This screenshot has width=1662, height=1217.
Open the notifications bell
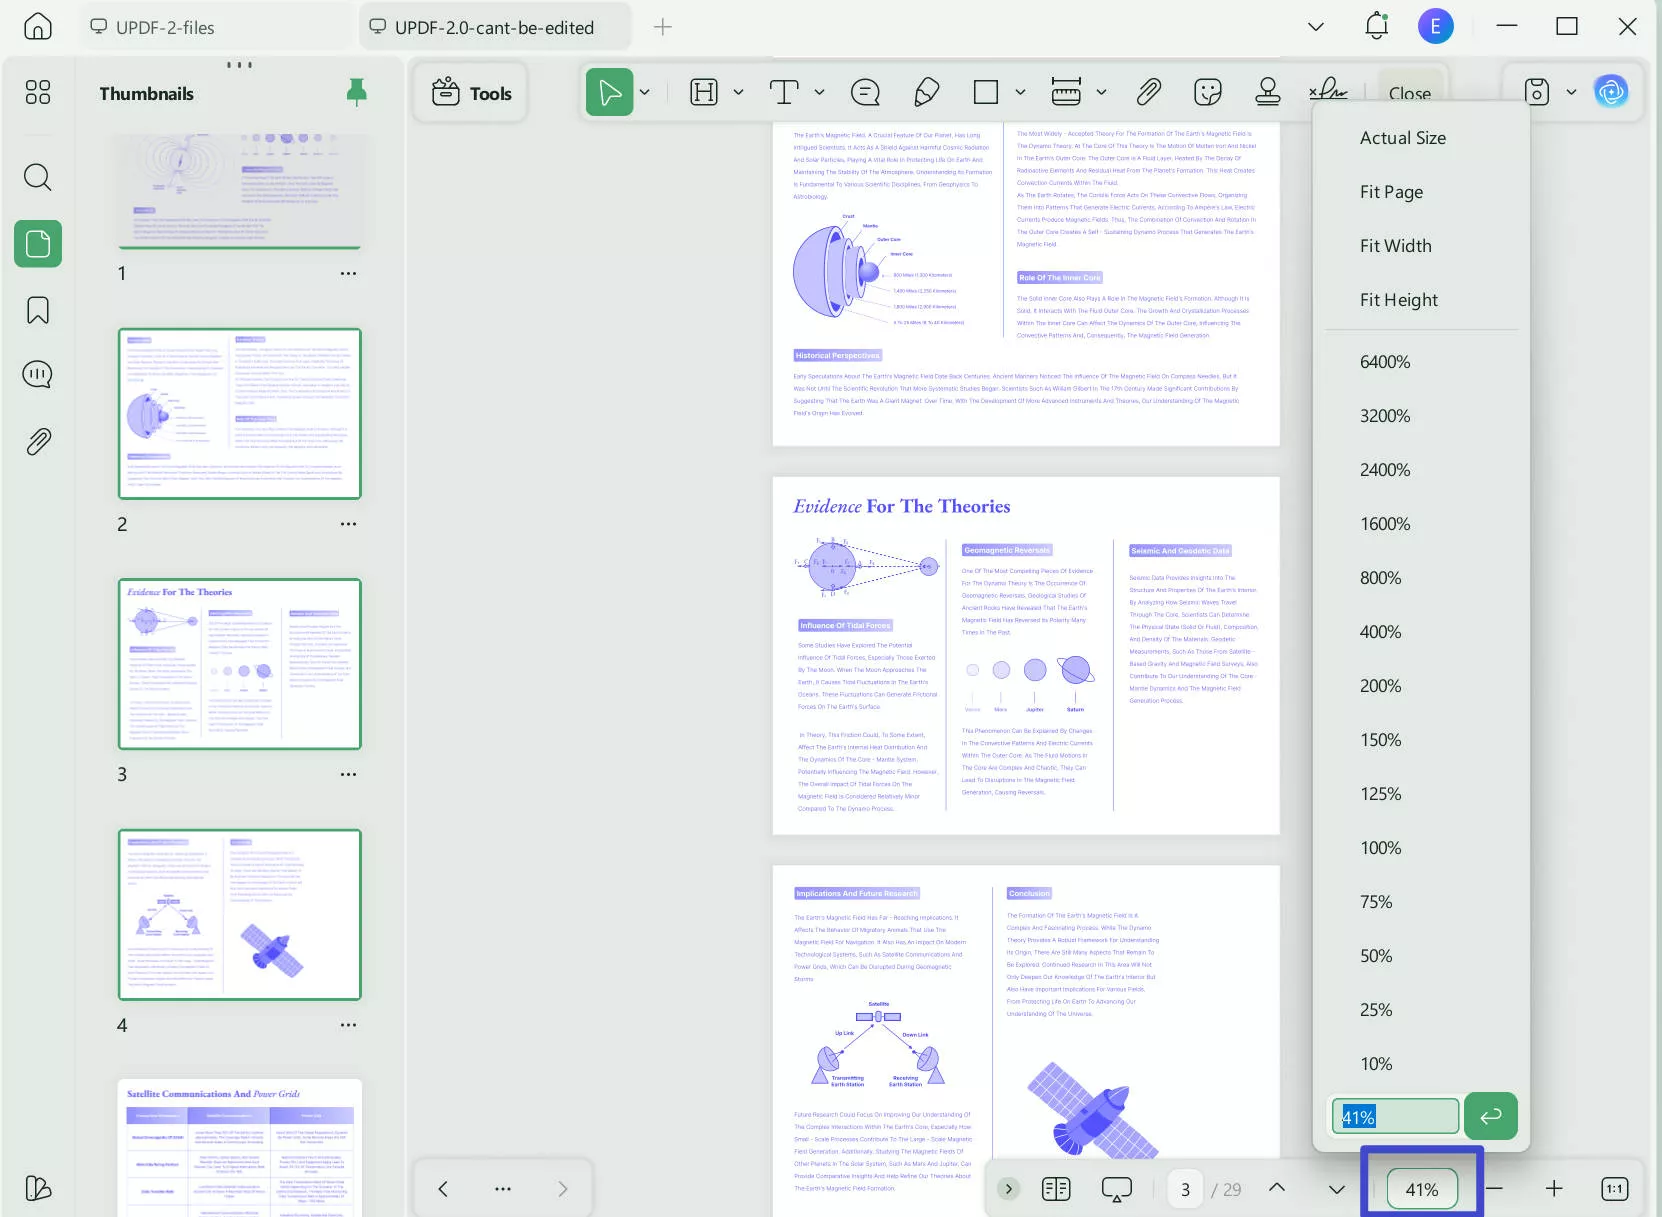(1377, 27)
